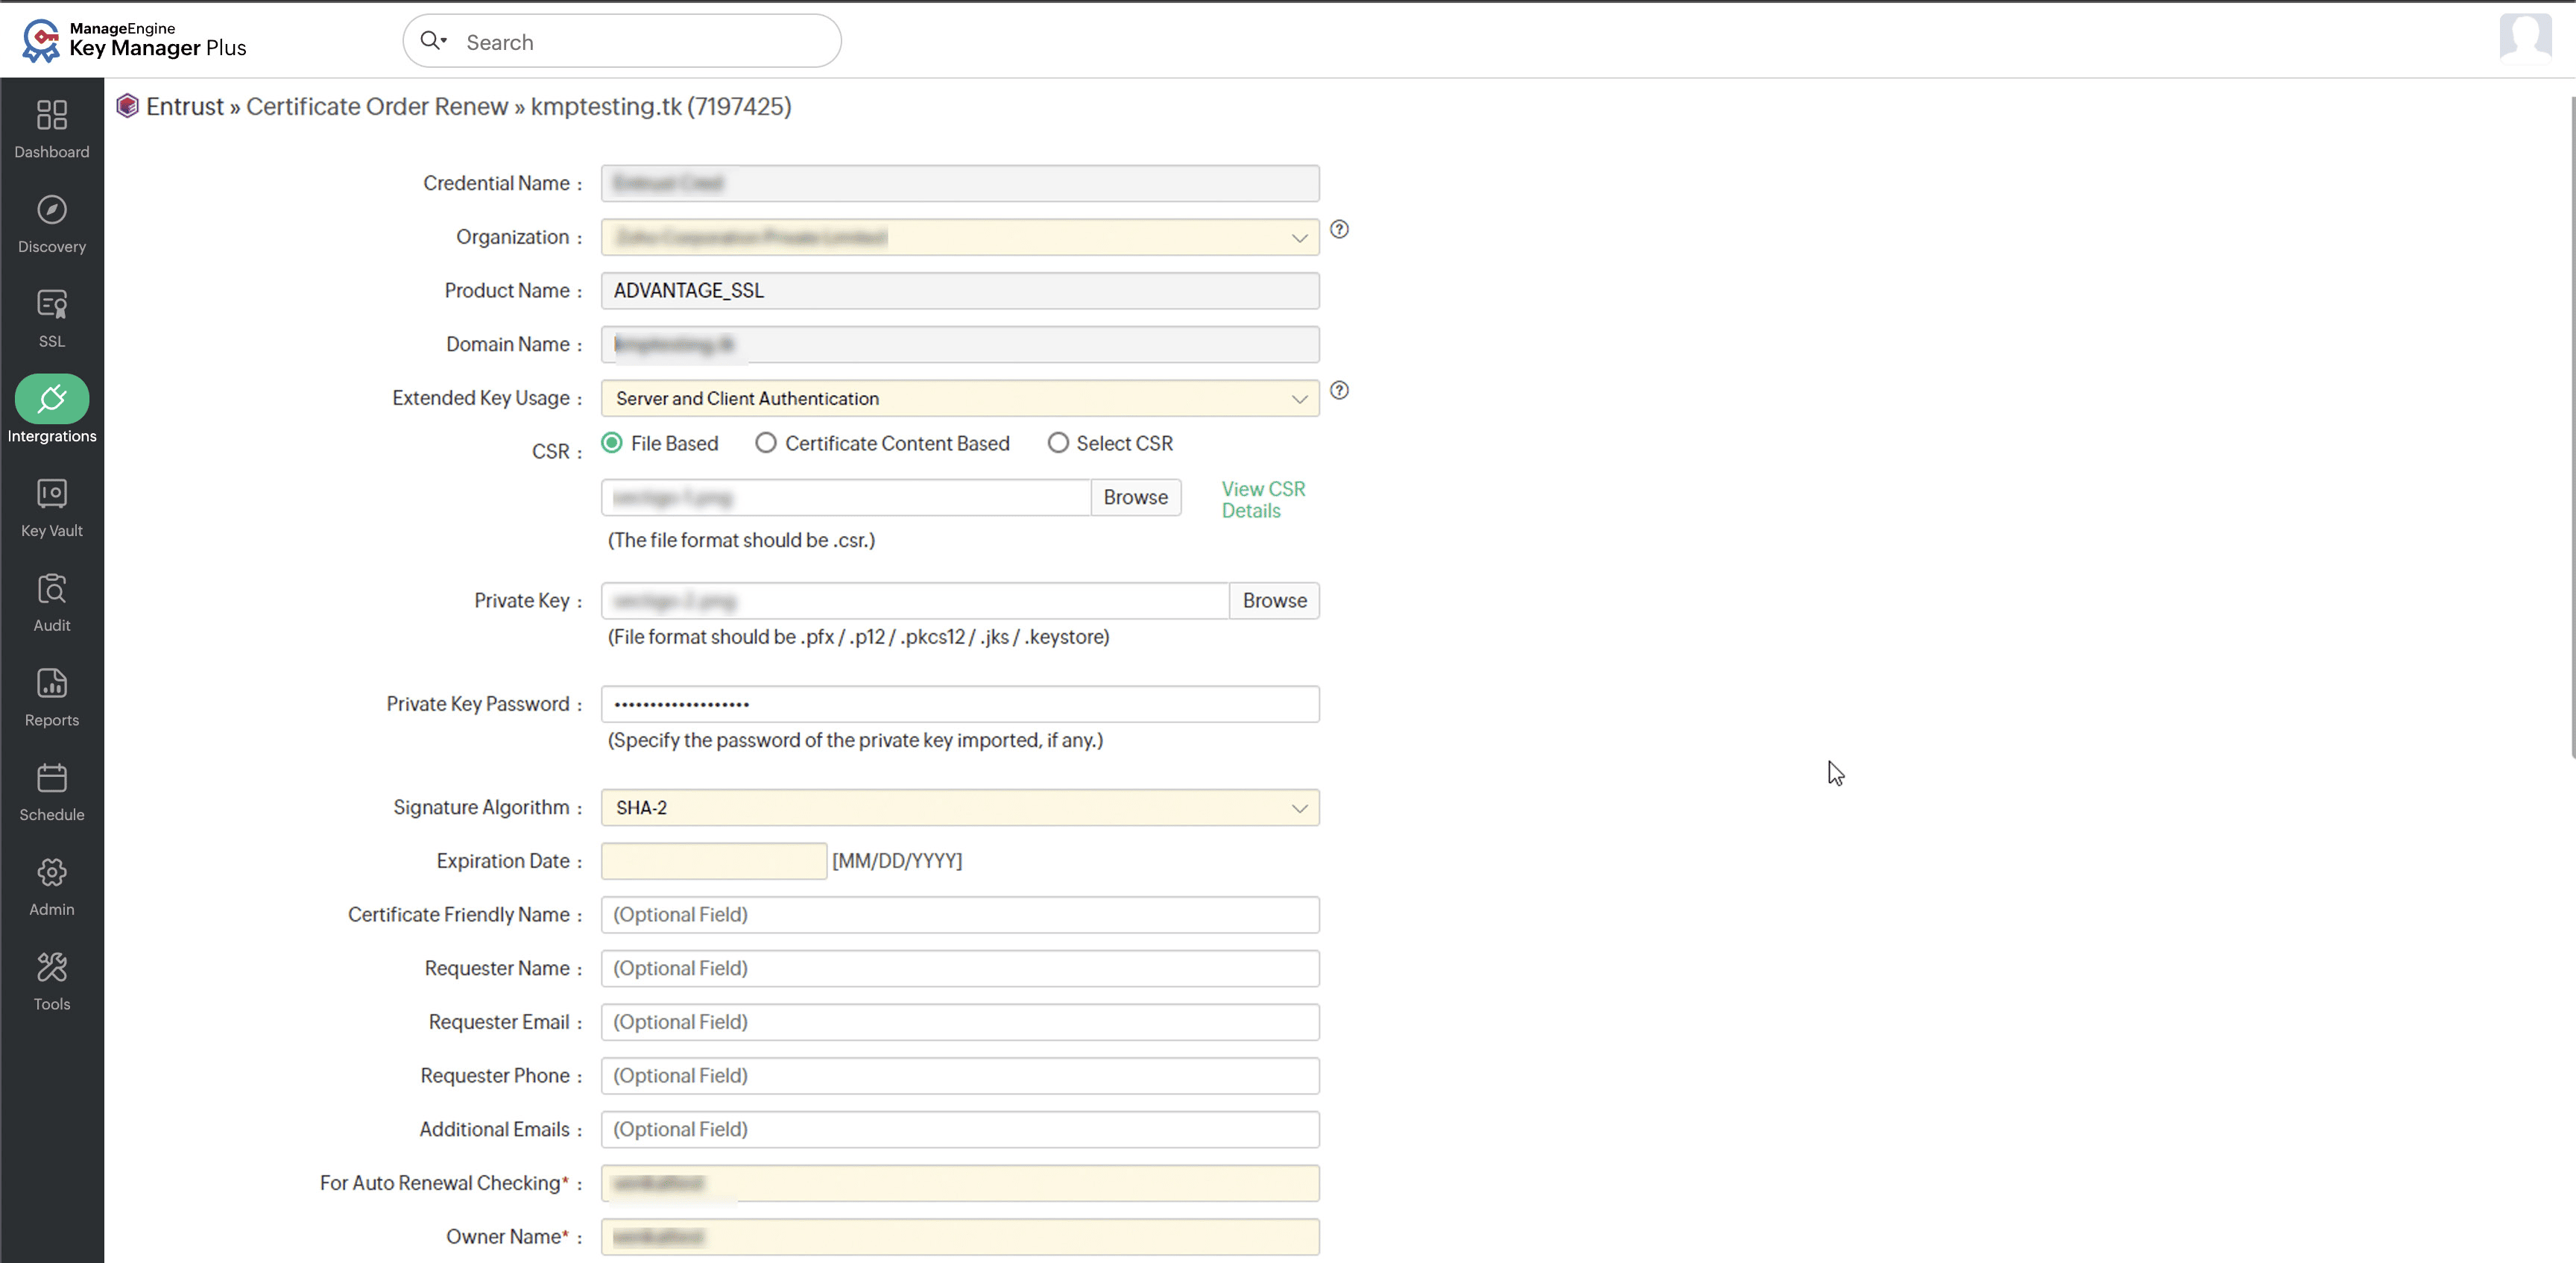The height and width of the screenshot is (1263, 2576).
Task: Click the 'kmptesting.tk (7197425)' breadcrumb text
Action: pyautogui.click(x=661, y=107)
